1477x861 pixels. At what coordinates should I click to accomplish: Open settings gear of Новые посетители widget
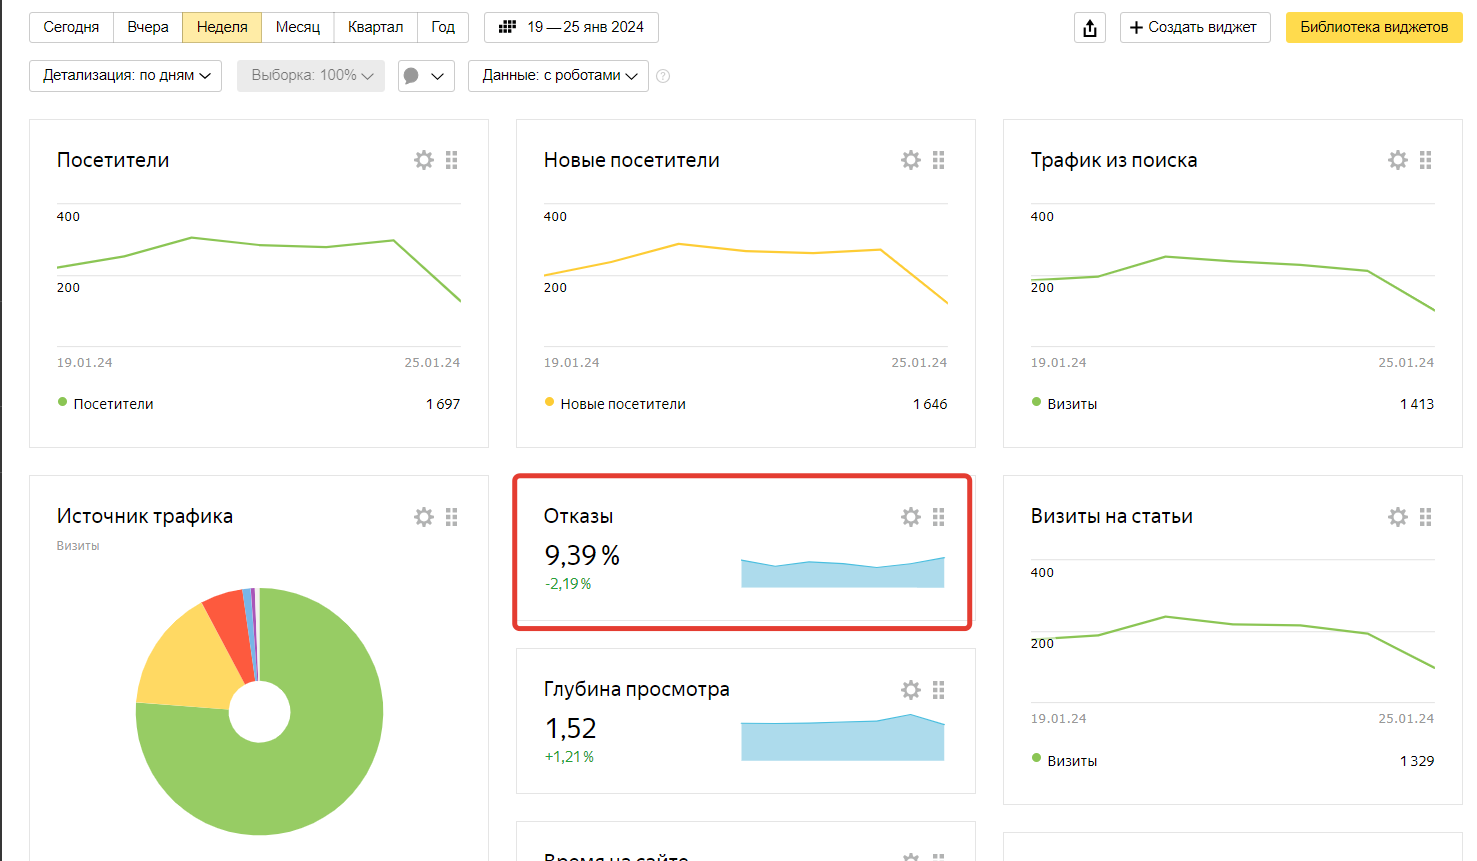pyautogui.click(x=911, y=160)
